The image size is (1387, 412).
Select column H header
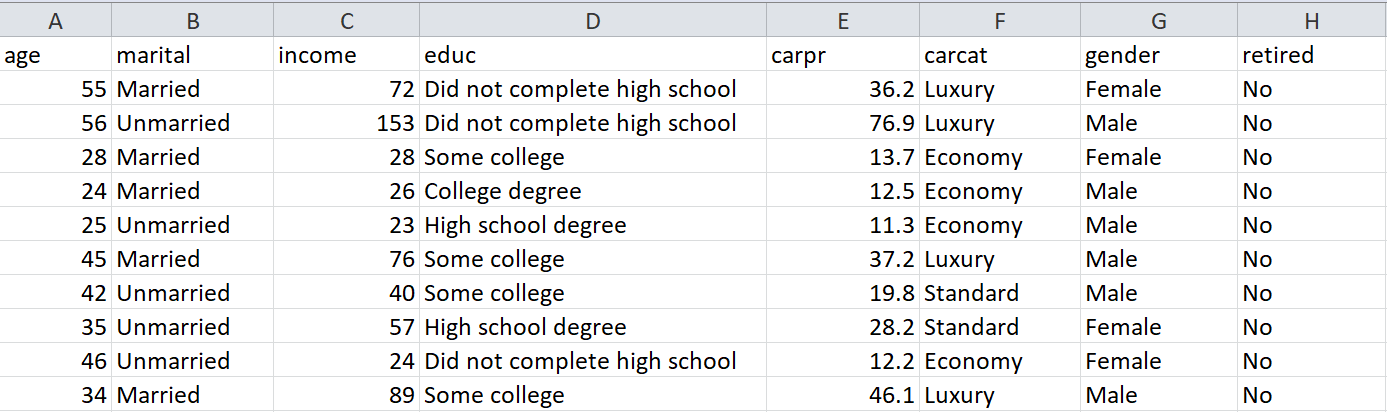[x=1312, y=20]
